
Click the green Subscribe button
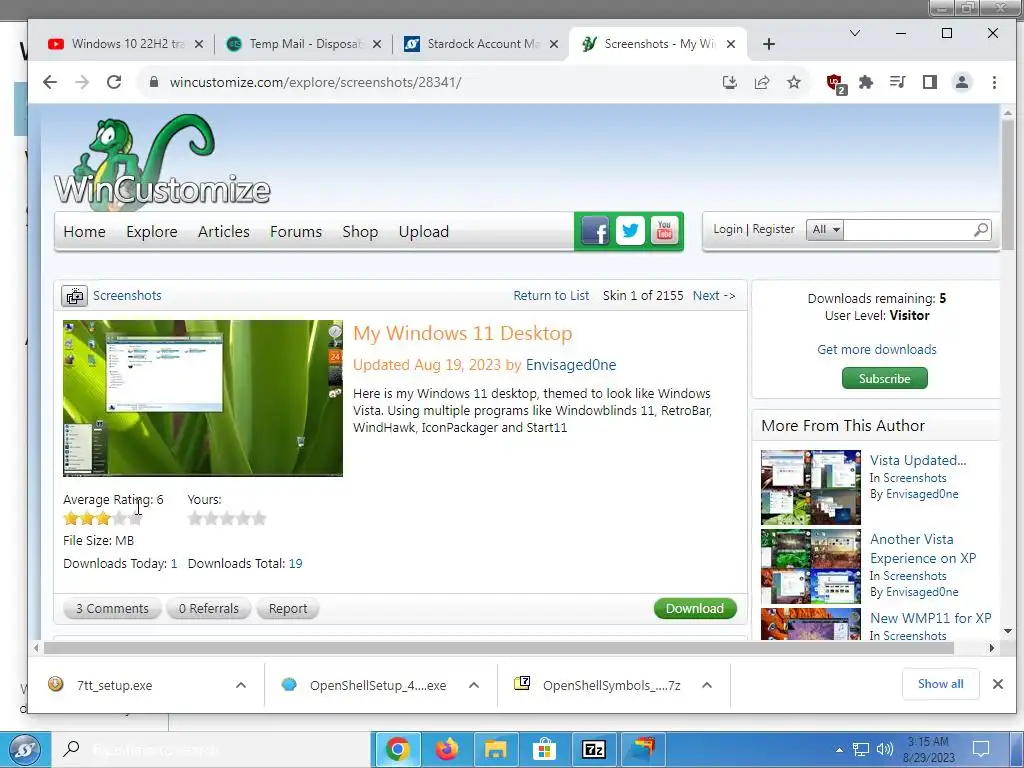pyautogui.click(x=884, y=378)
